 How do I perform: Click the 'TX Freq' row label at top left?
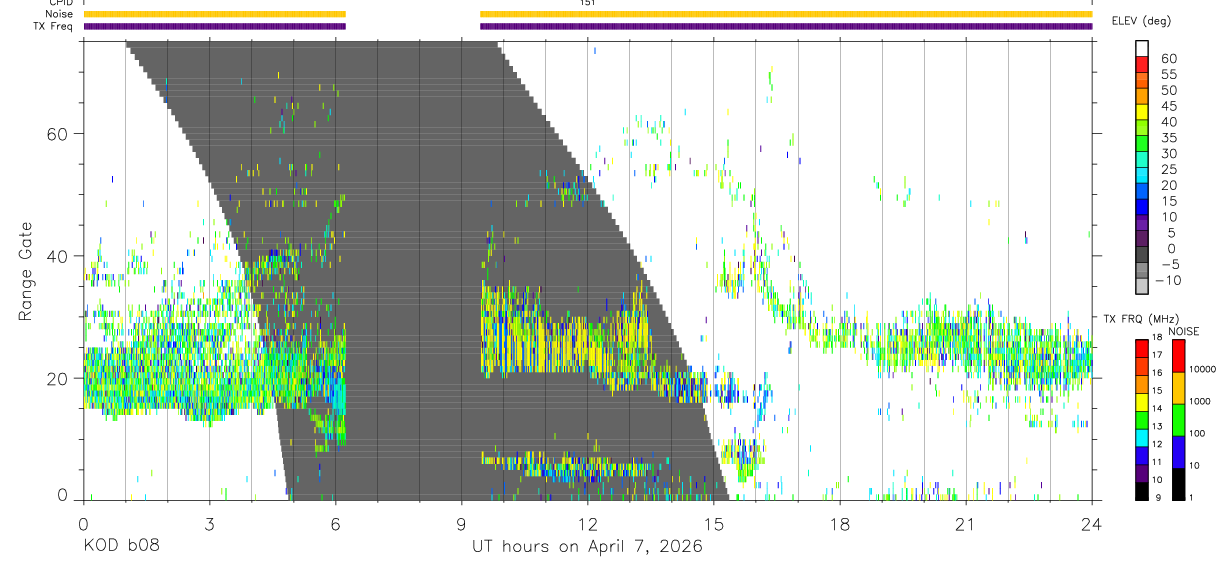click(x=54, y=26)
